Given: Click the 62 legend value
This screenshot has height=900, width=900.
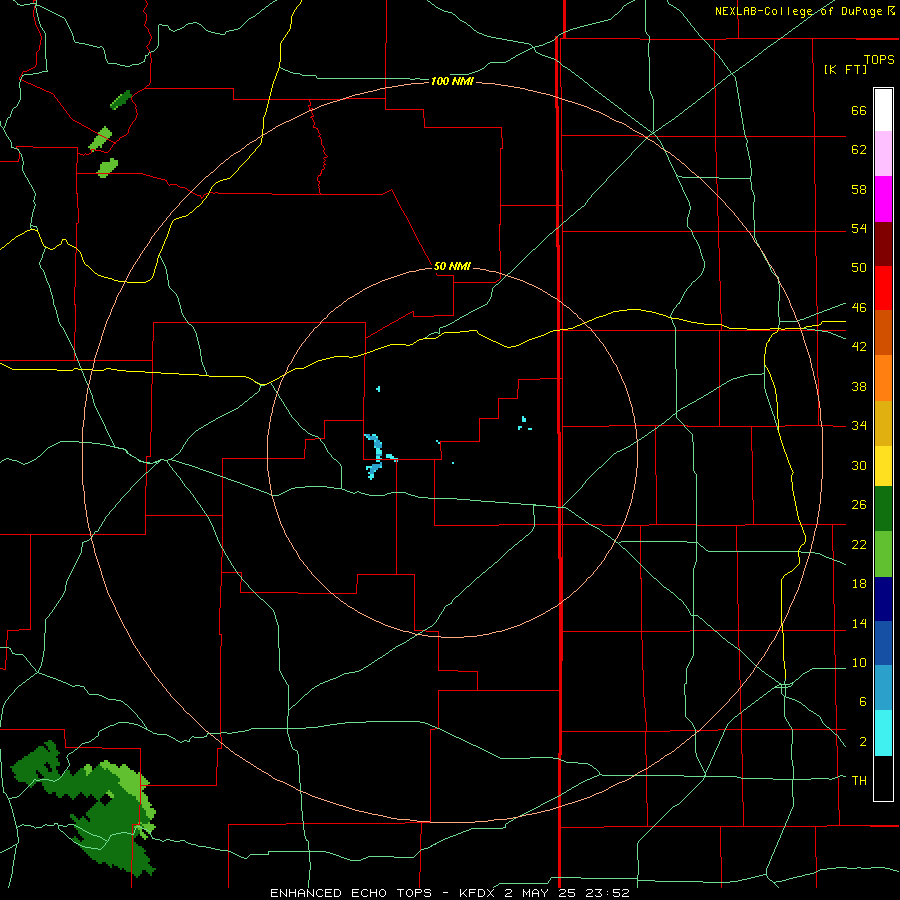Looking at the screenshot, I should [x=859, y=150].
